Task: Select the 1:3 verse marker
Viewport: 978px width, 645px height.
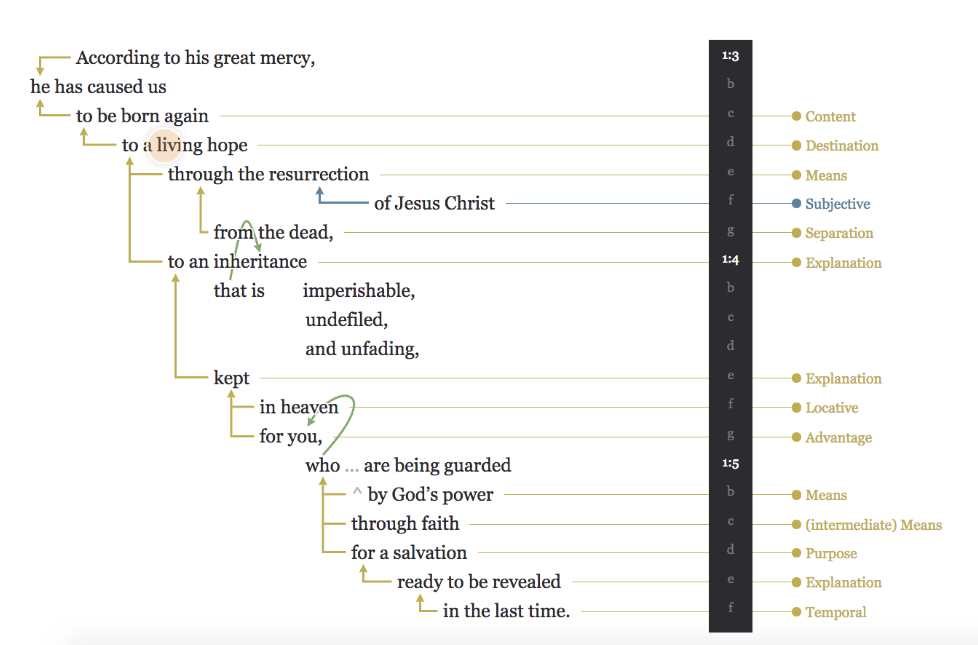Action: 730,56
